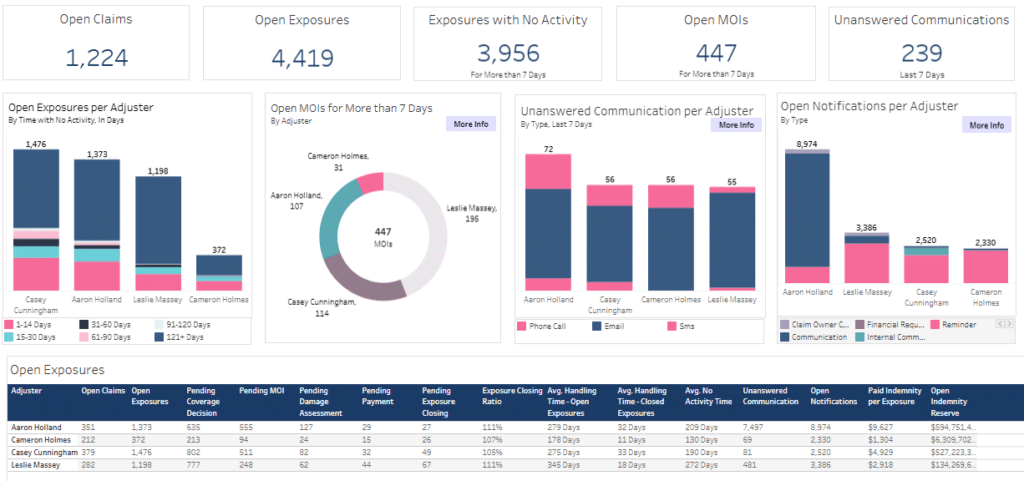Viewport: 1024px width, 481px height.
Task: Click the Open Claims 1,224 card
Action: click(96, 43)
